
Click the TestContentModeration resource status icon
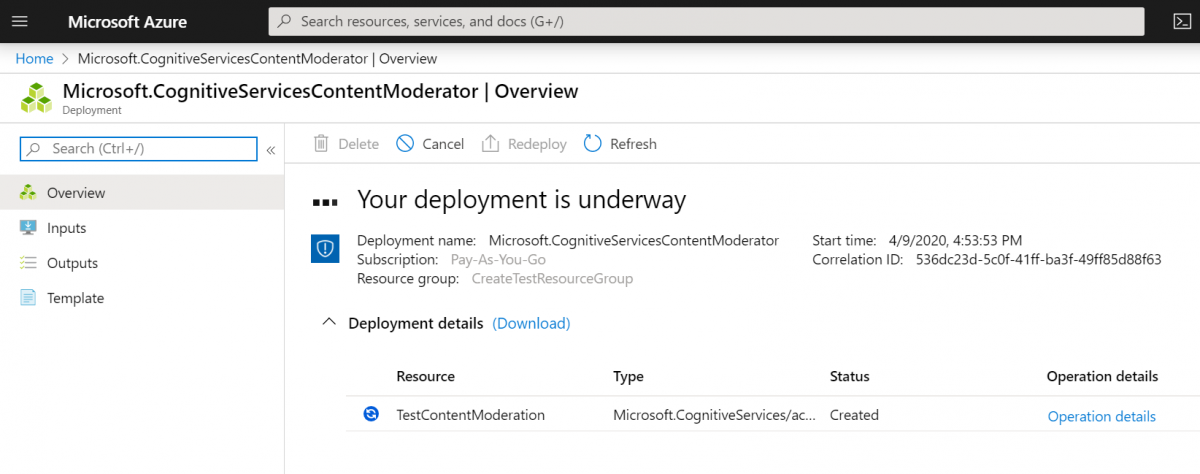click(x=371, y=414)
